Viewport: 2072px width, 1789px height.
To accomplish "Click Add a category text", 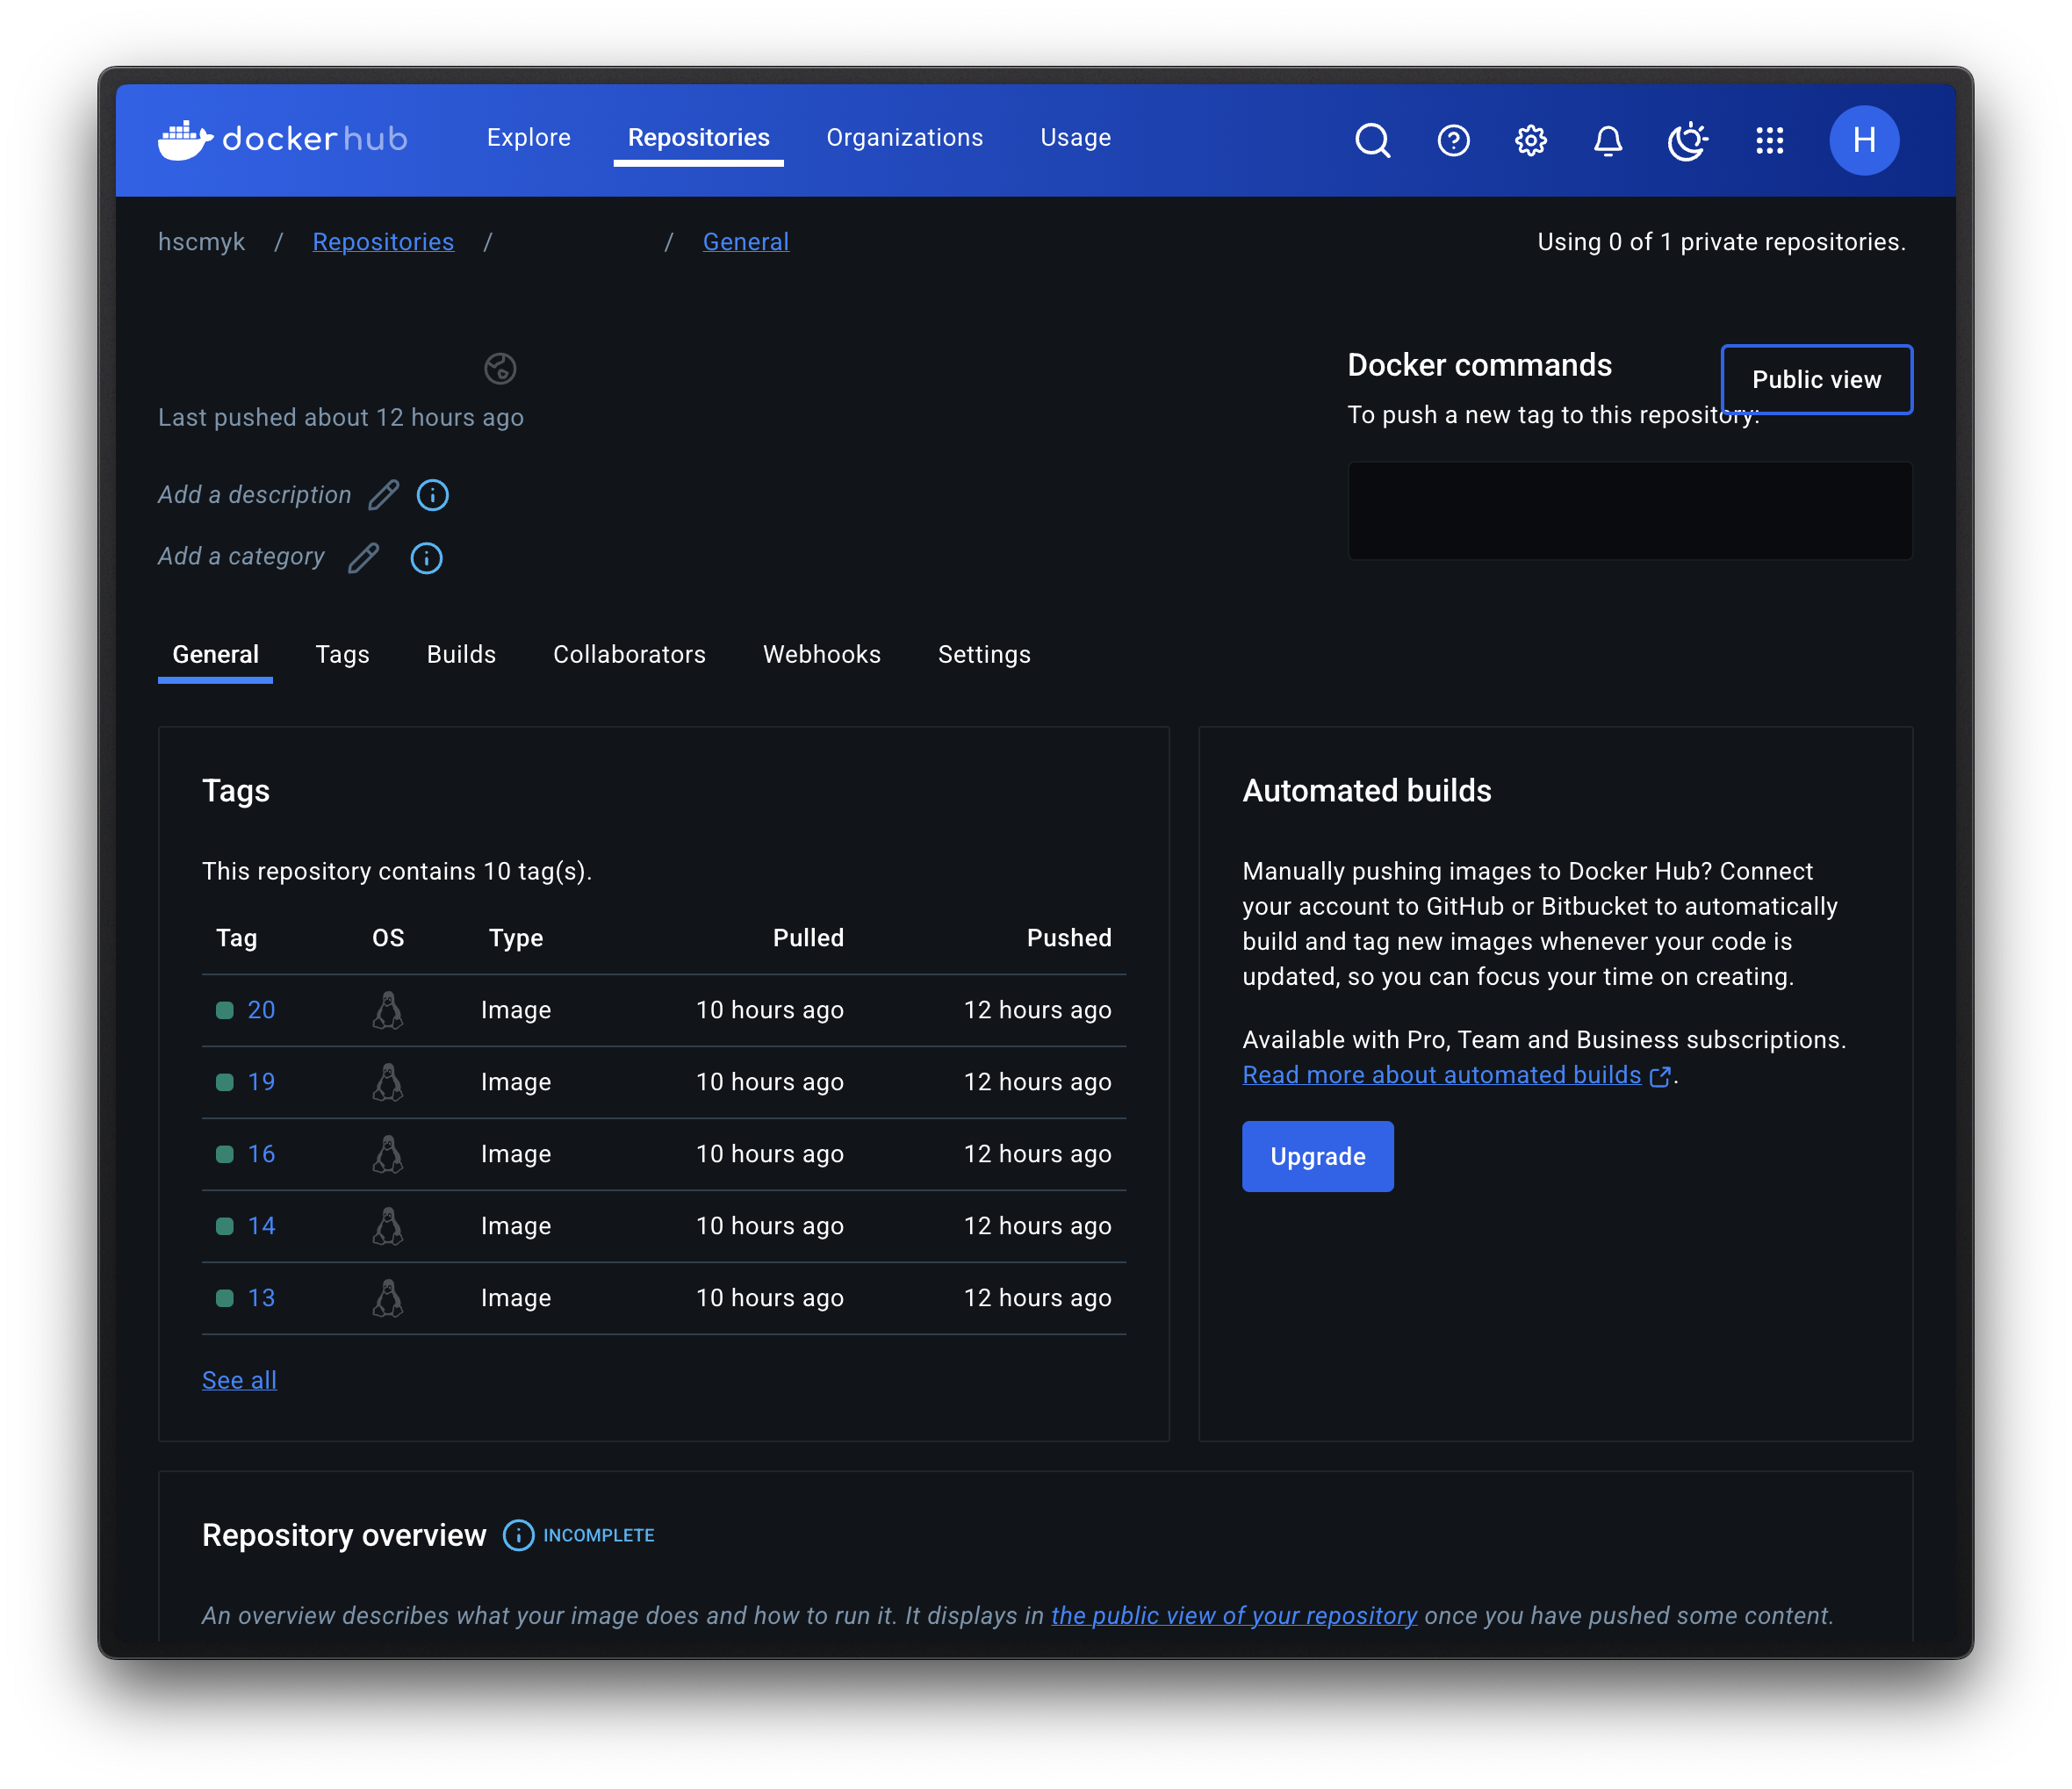I will click(x=241, y=556).
